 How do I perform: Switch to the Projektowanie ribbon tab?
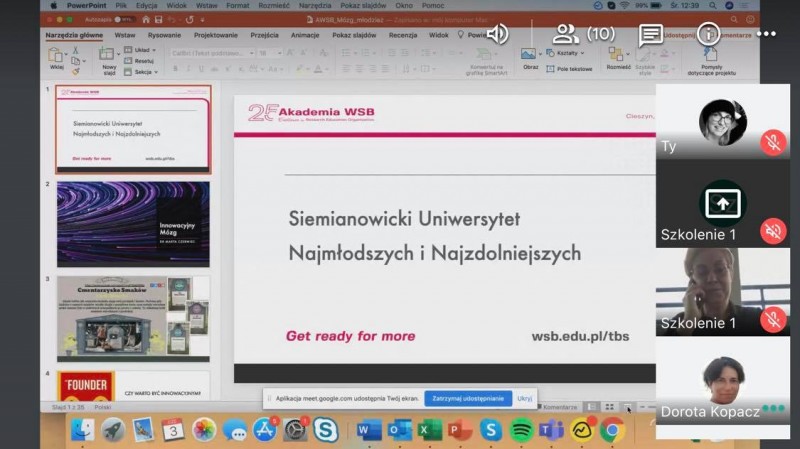tap(216, 35)
